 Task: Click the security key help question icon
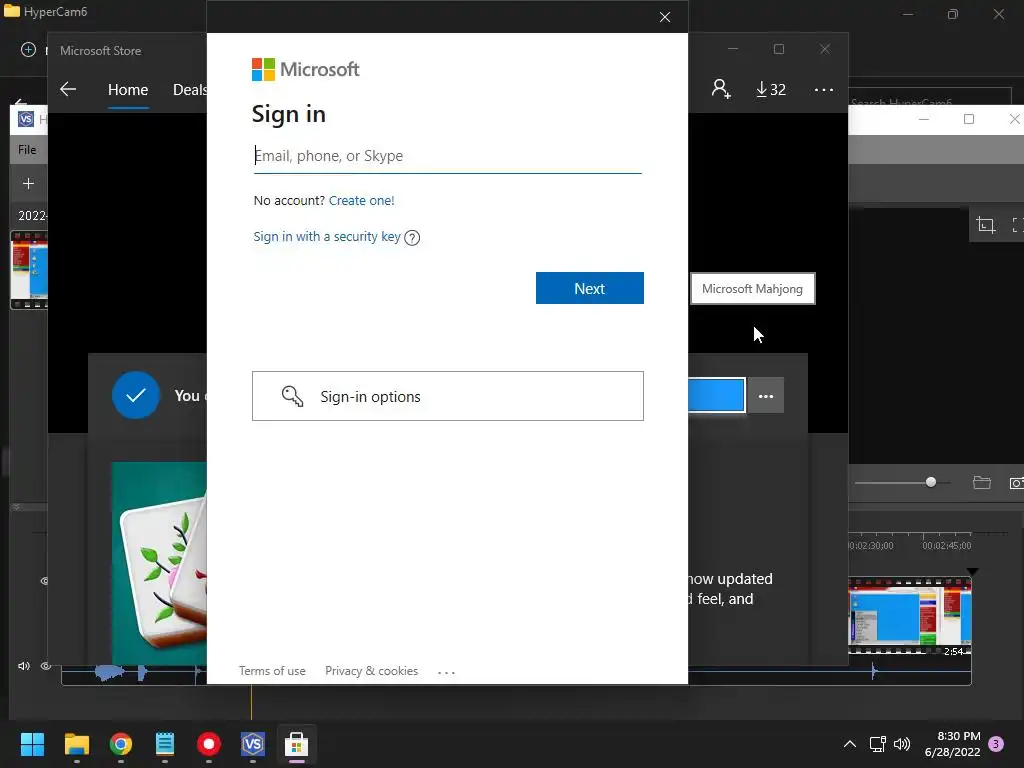point(412,238)
